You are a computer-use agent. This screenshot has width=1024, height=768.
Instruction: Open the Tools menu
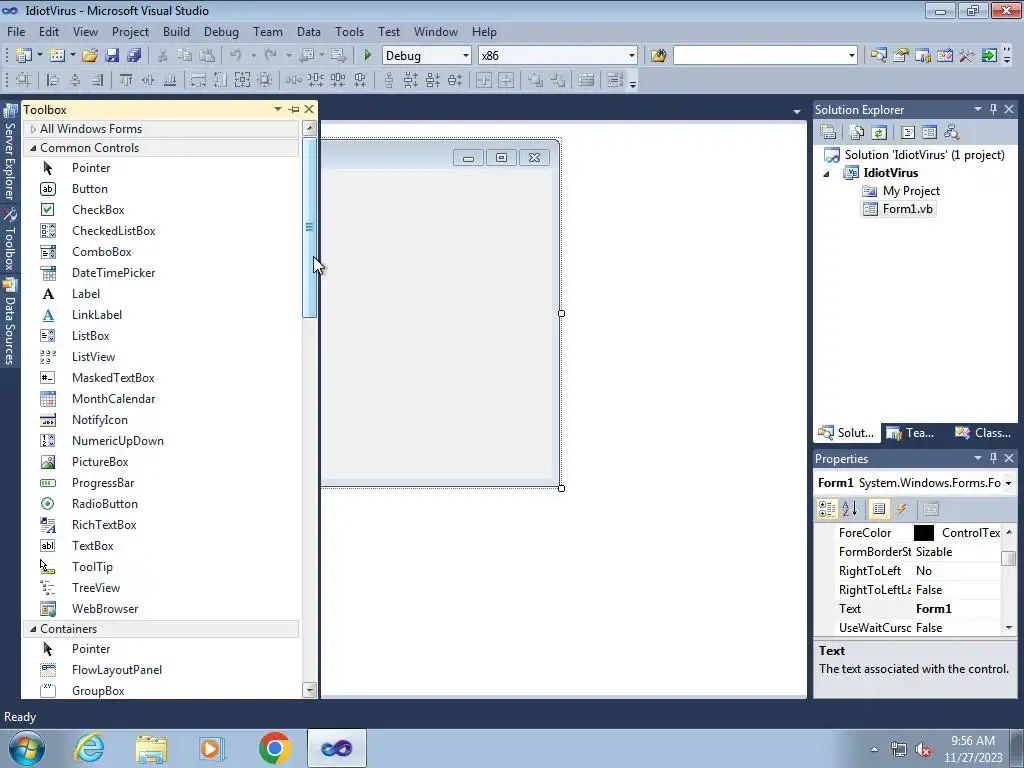point(349,32)
